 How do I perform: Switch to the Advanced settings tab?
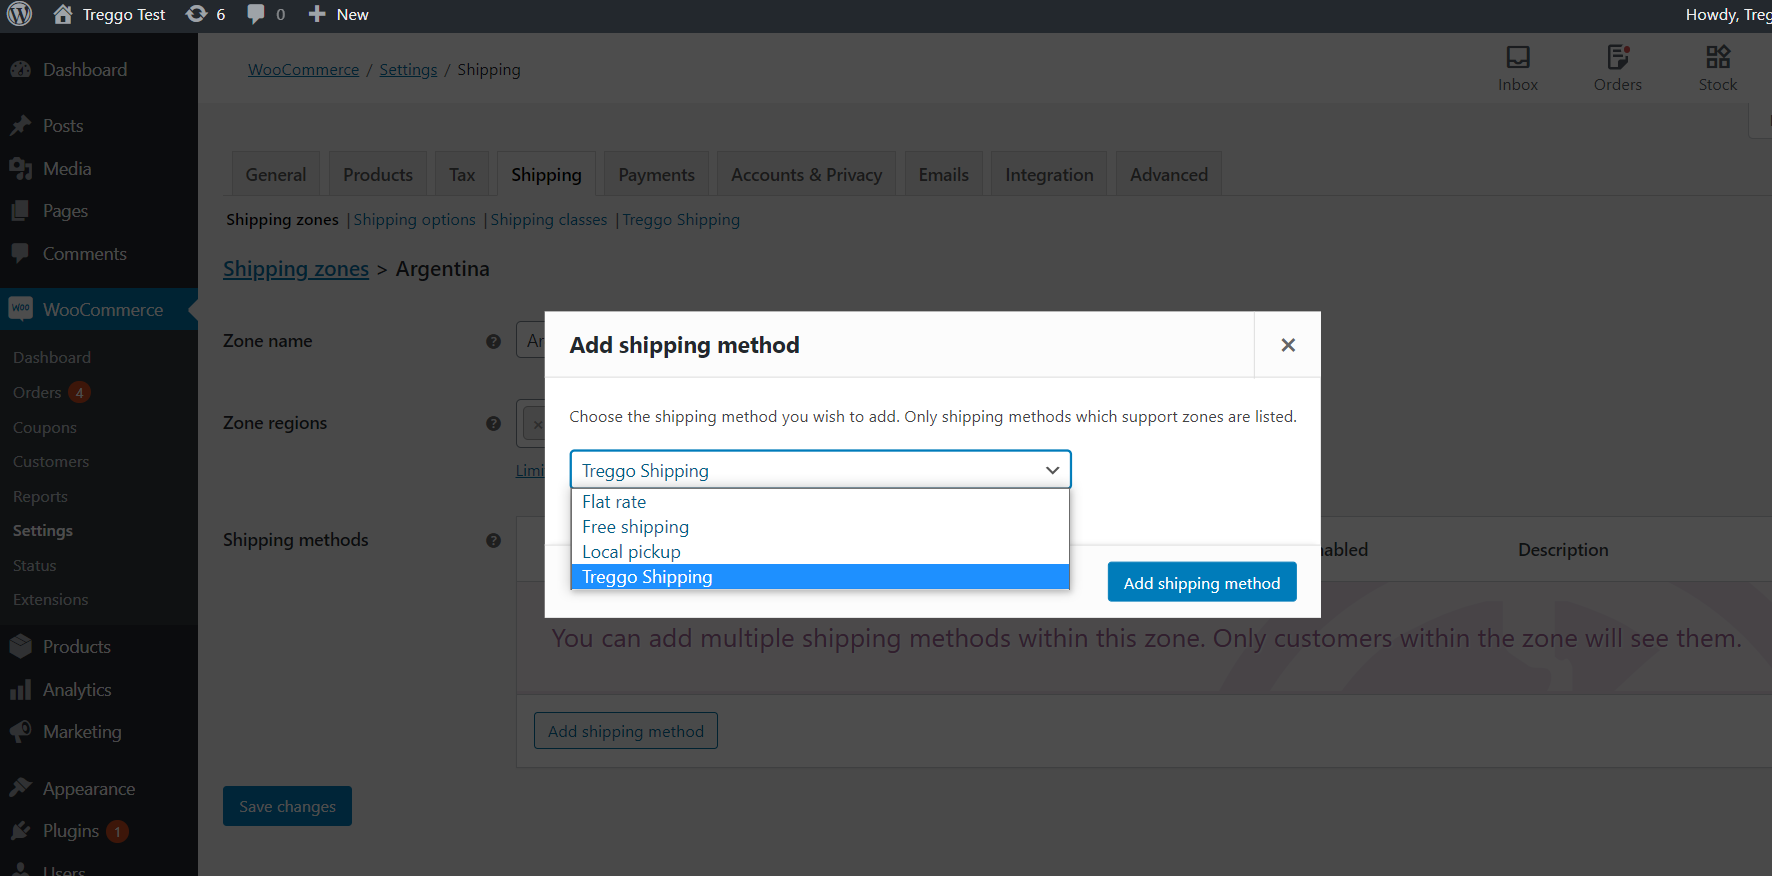click(1169, 174)
